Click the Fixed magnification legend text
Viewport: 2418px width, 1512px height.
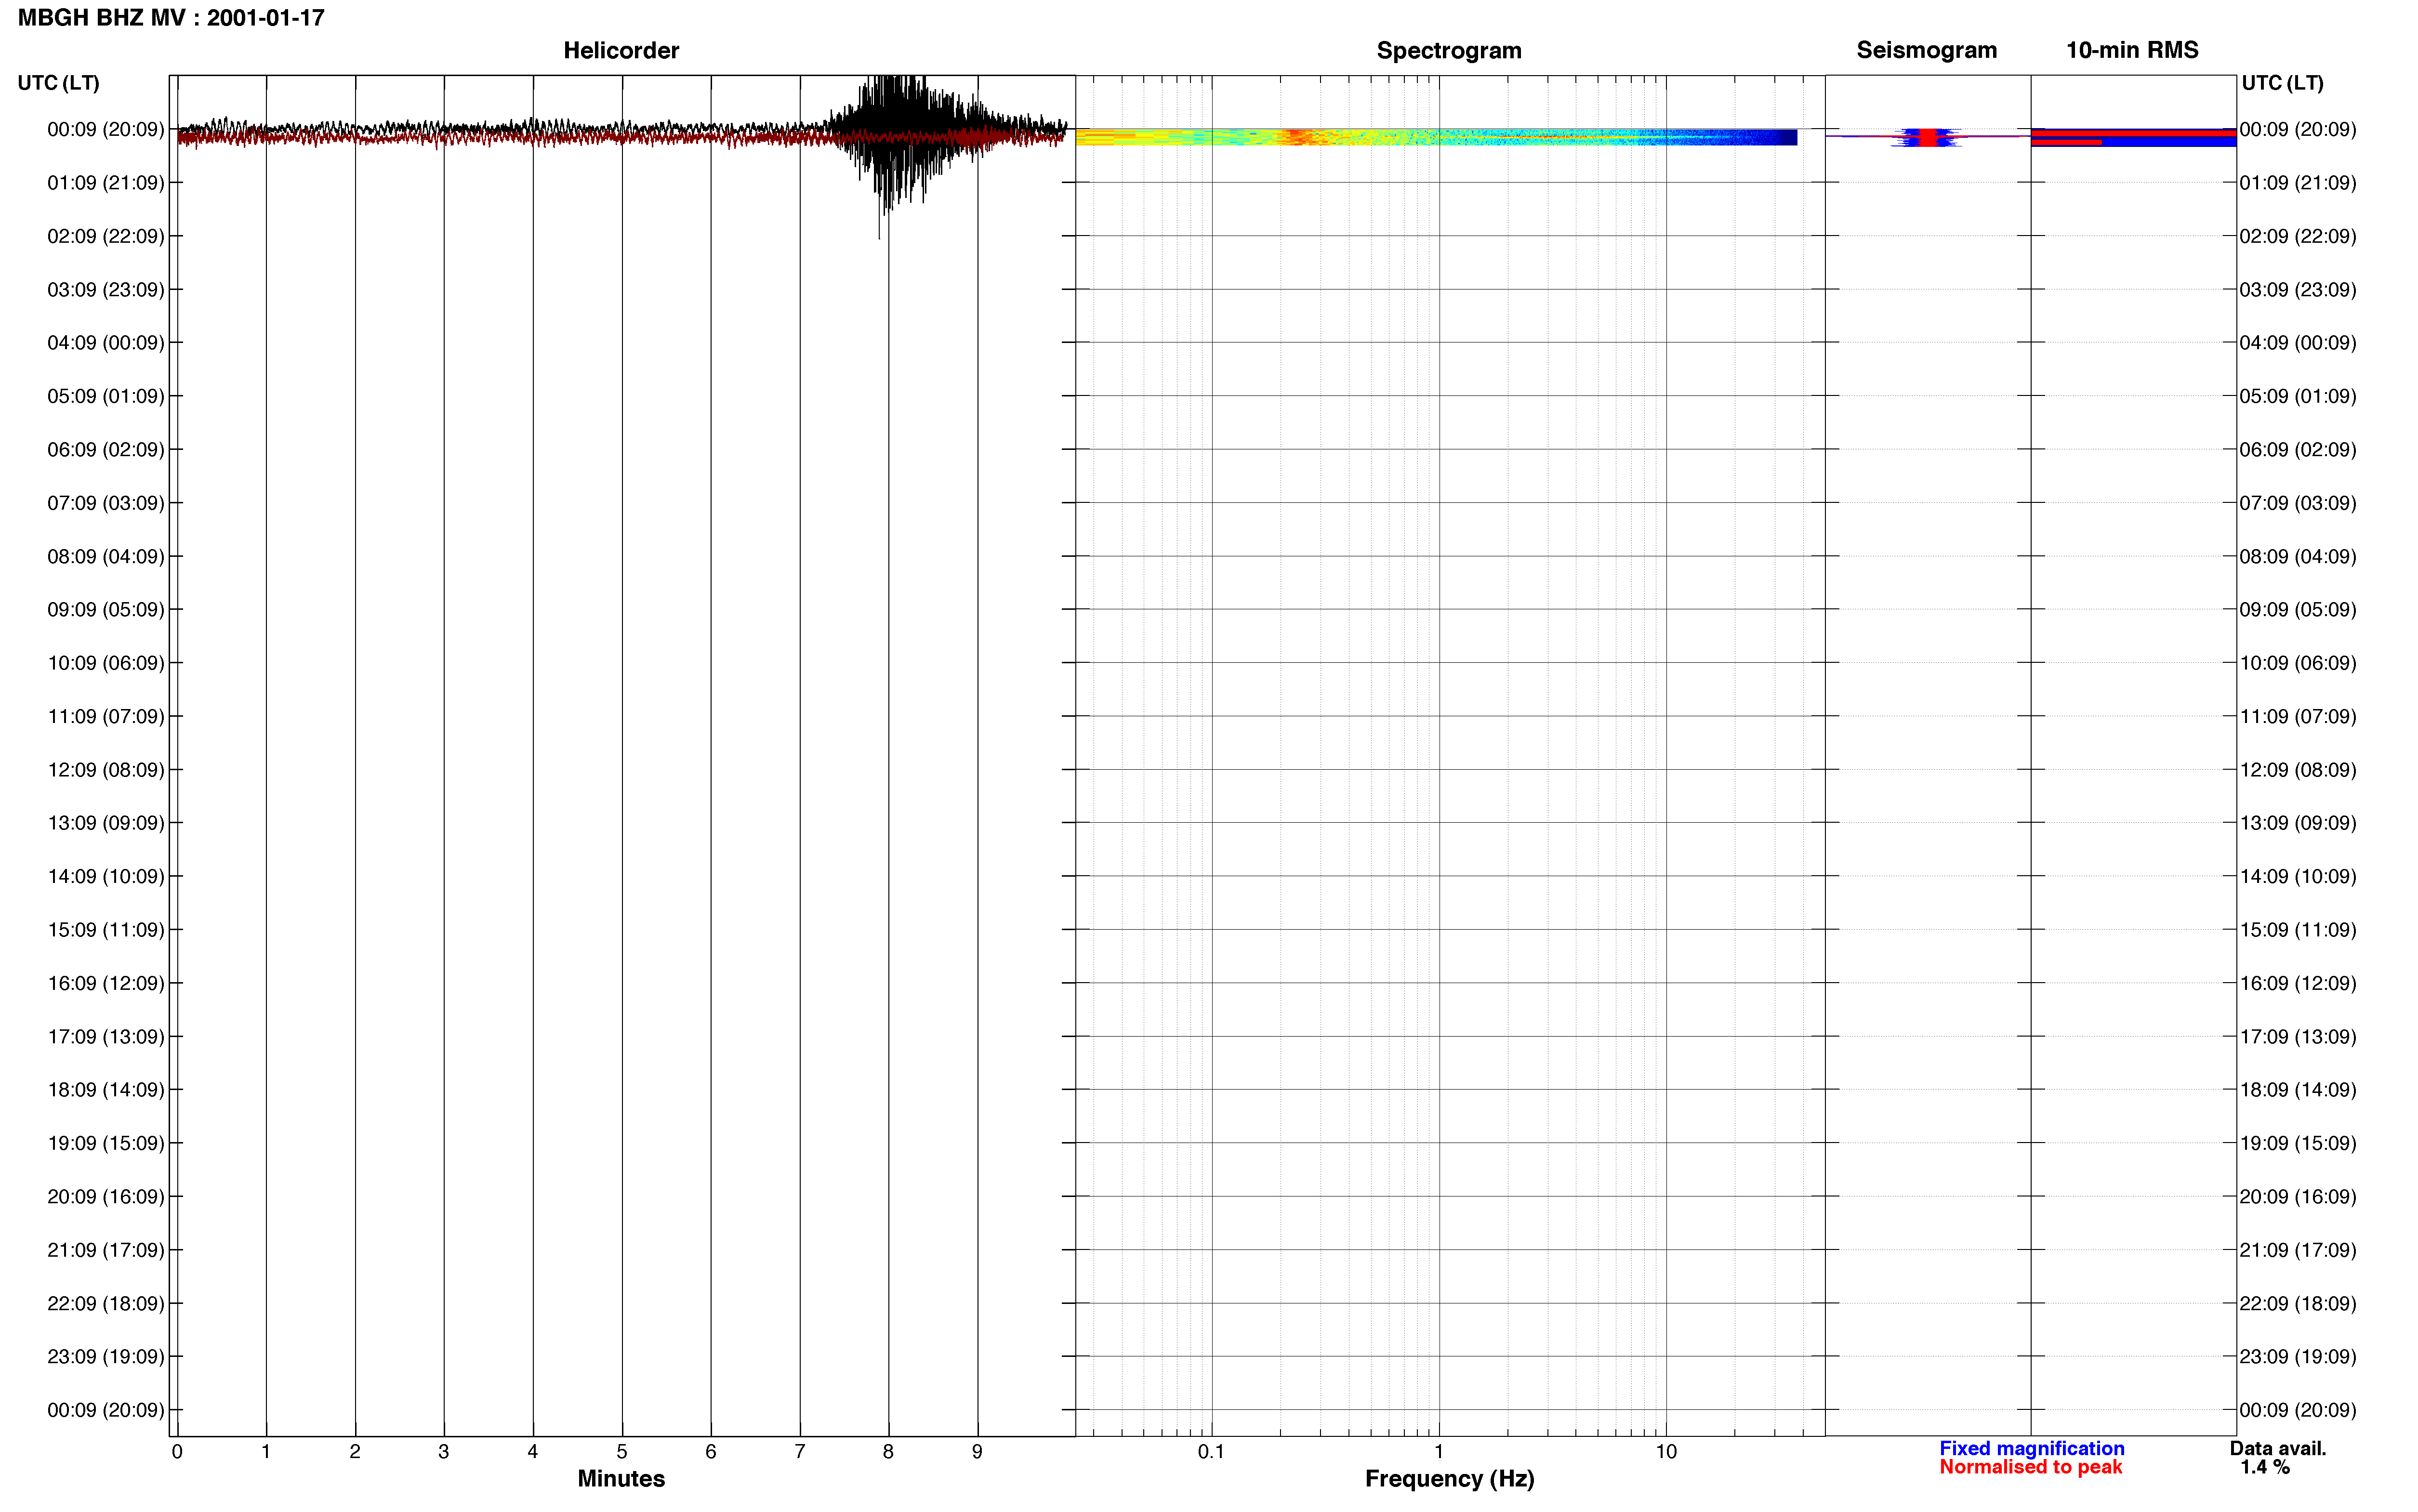(2031, 1448)
